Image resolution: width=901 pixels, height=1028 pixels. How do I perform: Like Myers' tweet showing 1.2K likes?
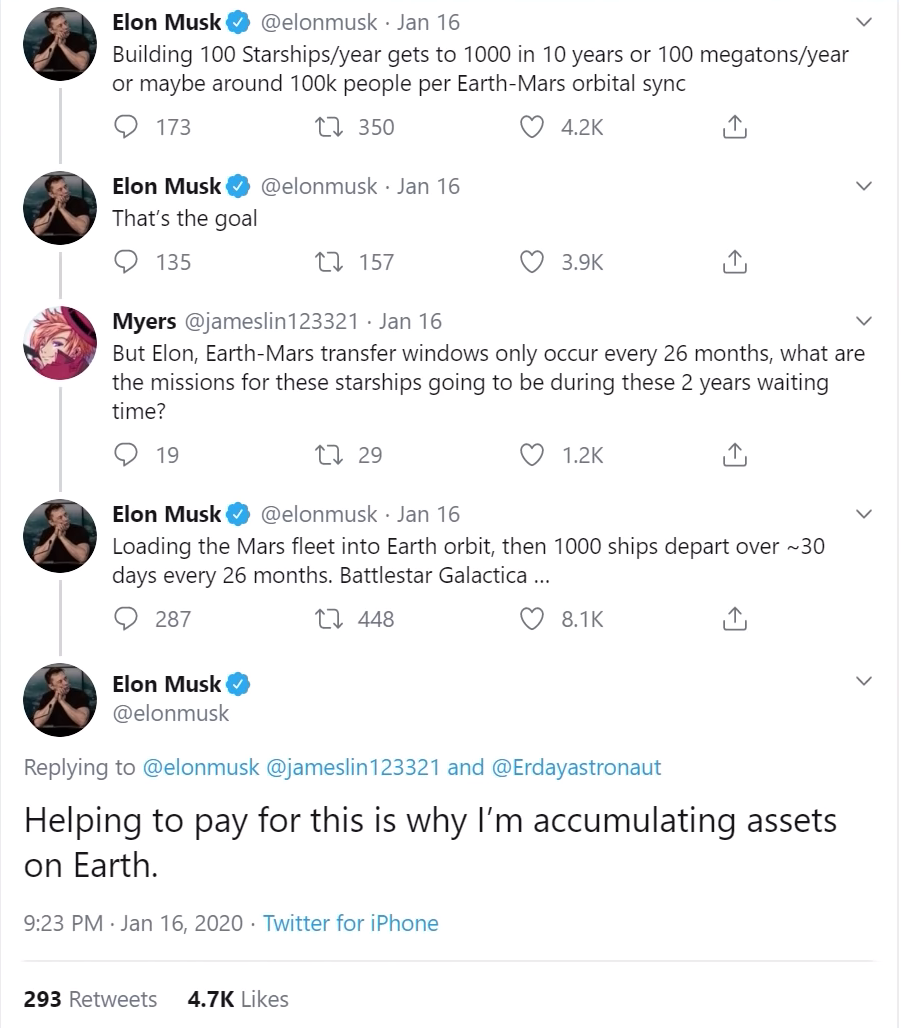[534, 455]
